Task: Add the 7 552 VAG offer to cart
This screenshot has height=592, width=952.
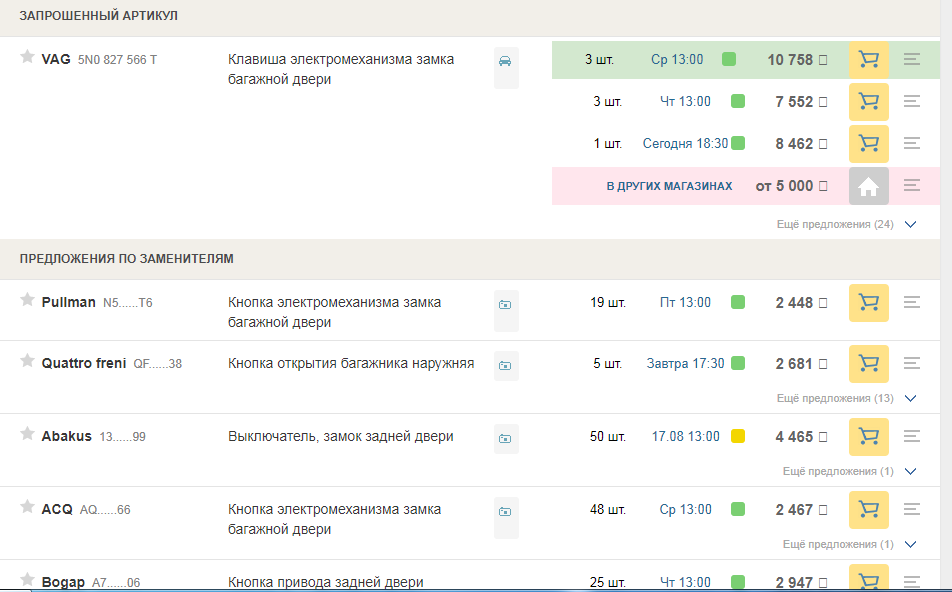Action: click(868, 102)
